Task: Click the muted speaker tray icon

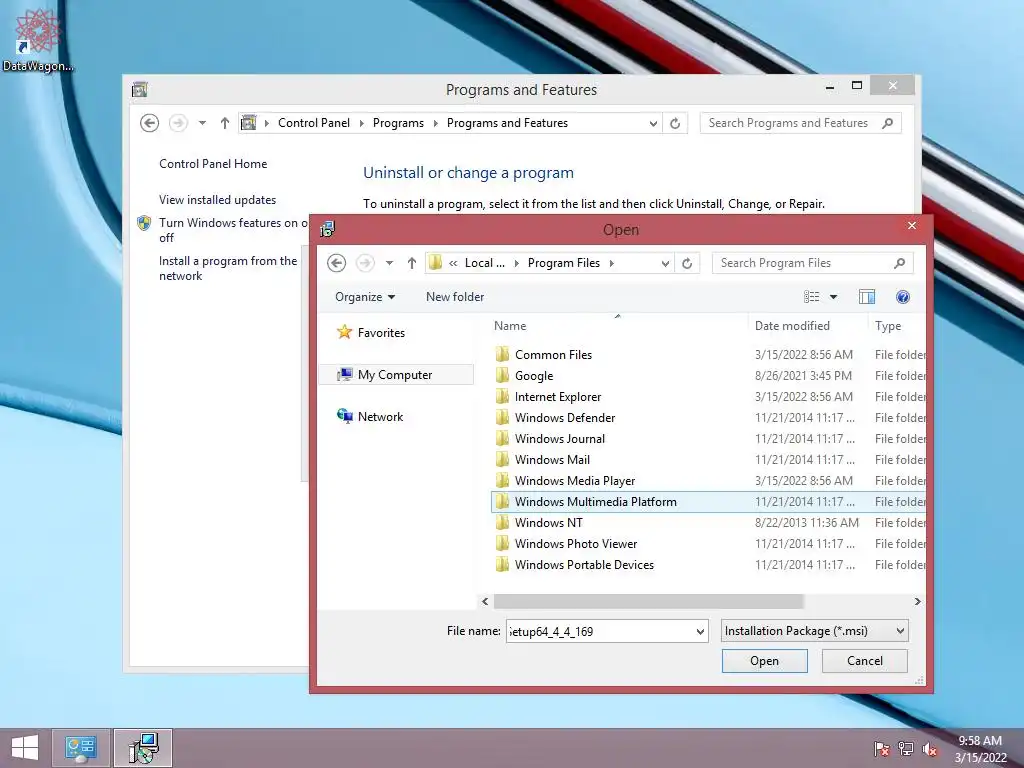Action: (930, 749)
